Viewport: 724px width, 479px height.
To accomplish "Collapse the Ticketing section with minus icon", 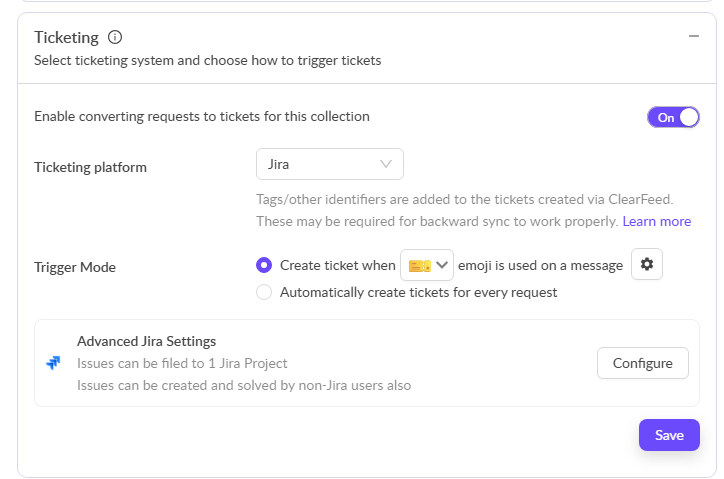I will coord(693,36).
